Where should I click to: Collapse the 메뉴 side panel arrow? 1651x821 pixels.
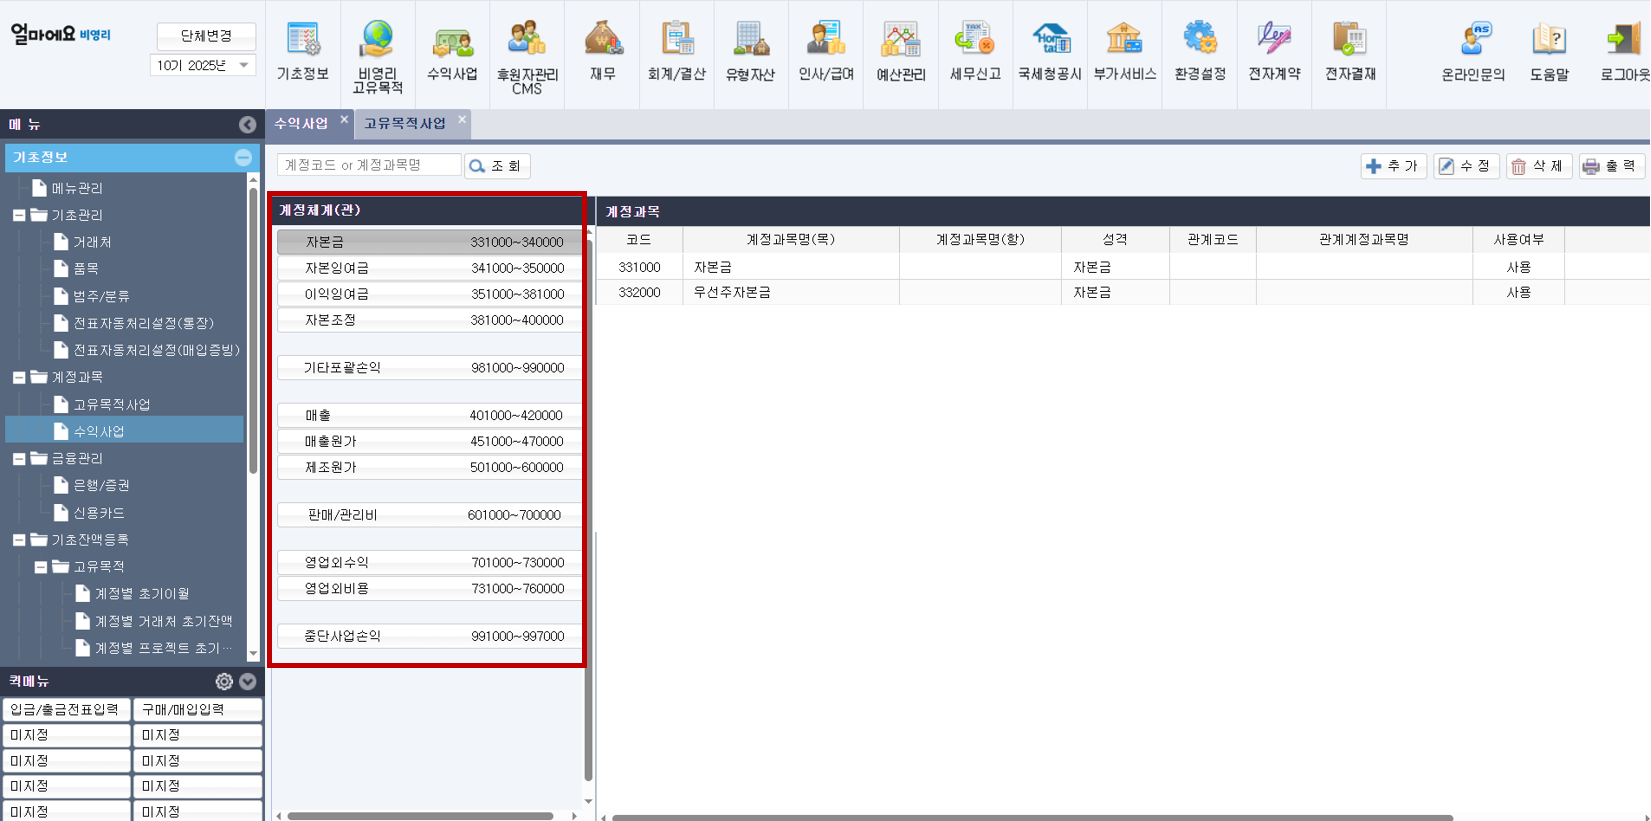(247, 124)
